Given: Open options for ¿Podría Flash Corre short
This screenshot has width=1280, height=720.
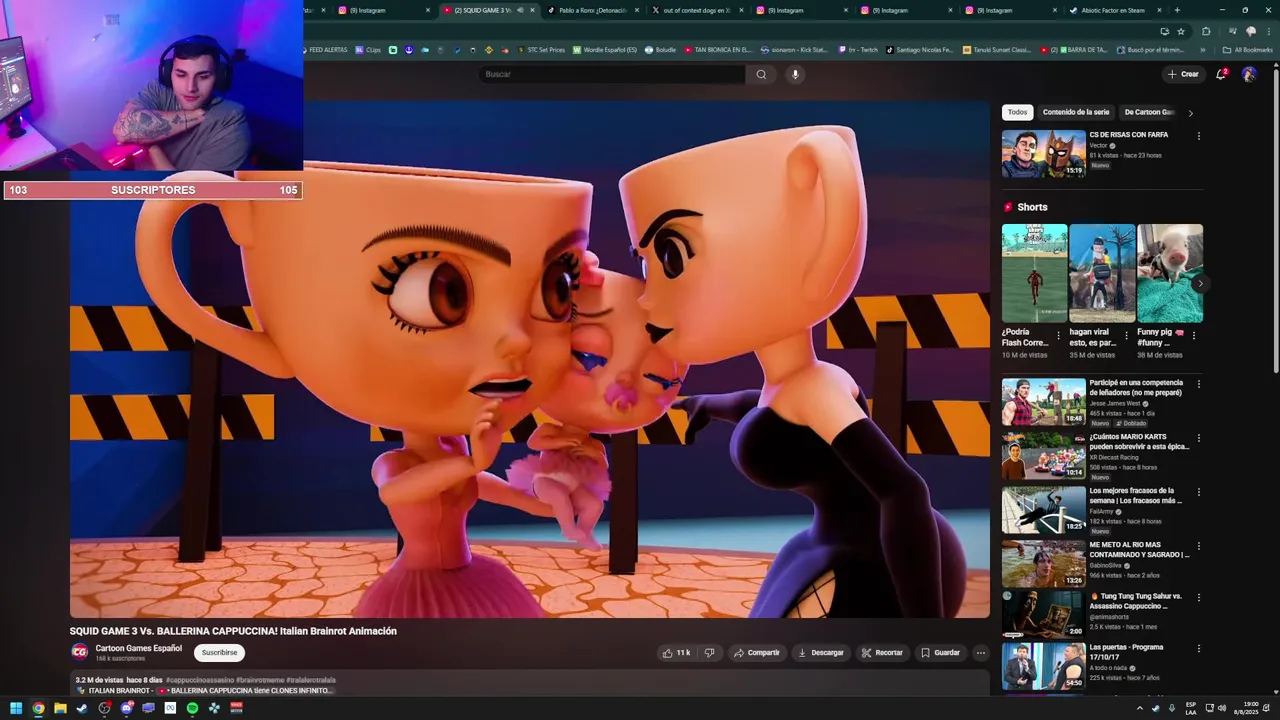Looking at the screenshot, I should click(x=1058, y=336).
